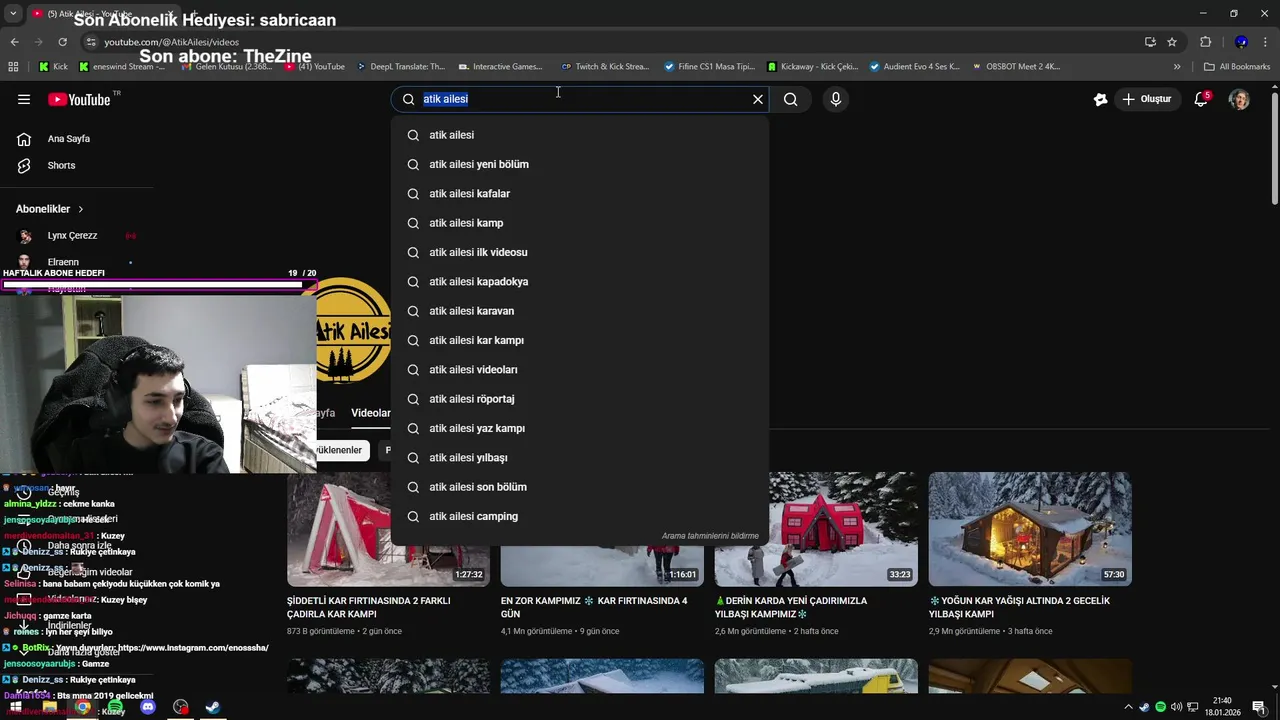Image resolution: width=1280 pixels, height=720 pixels.
Task: Start voice search with microphone icon
Action: [836, 99]
